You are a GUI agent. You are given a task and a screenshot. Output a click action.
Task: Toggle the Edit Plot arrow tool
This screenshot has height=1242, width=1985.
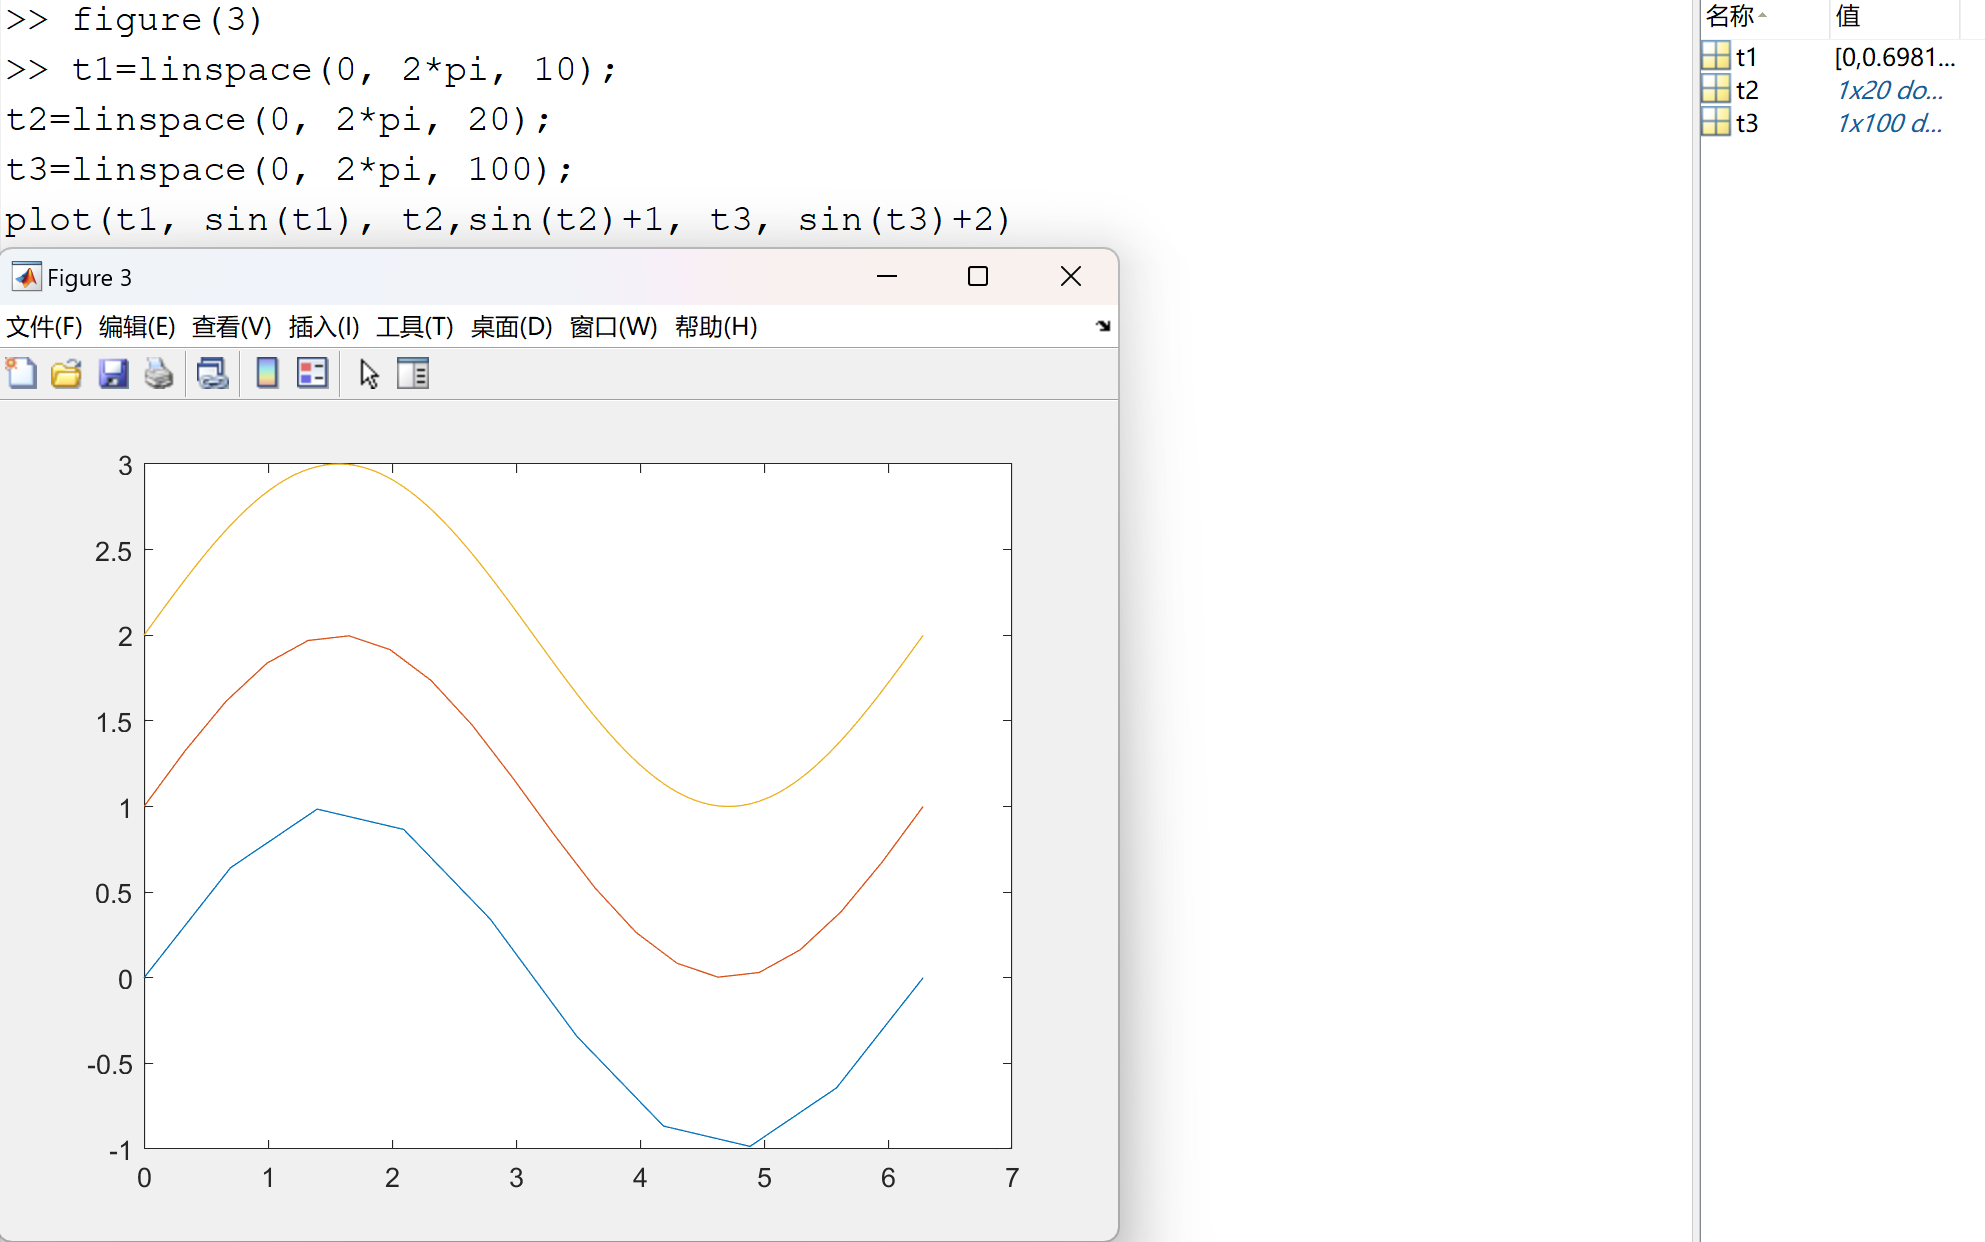pos(369,374)
